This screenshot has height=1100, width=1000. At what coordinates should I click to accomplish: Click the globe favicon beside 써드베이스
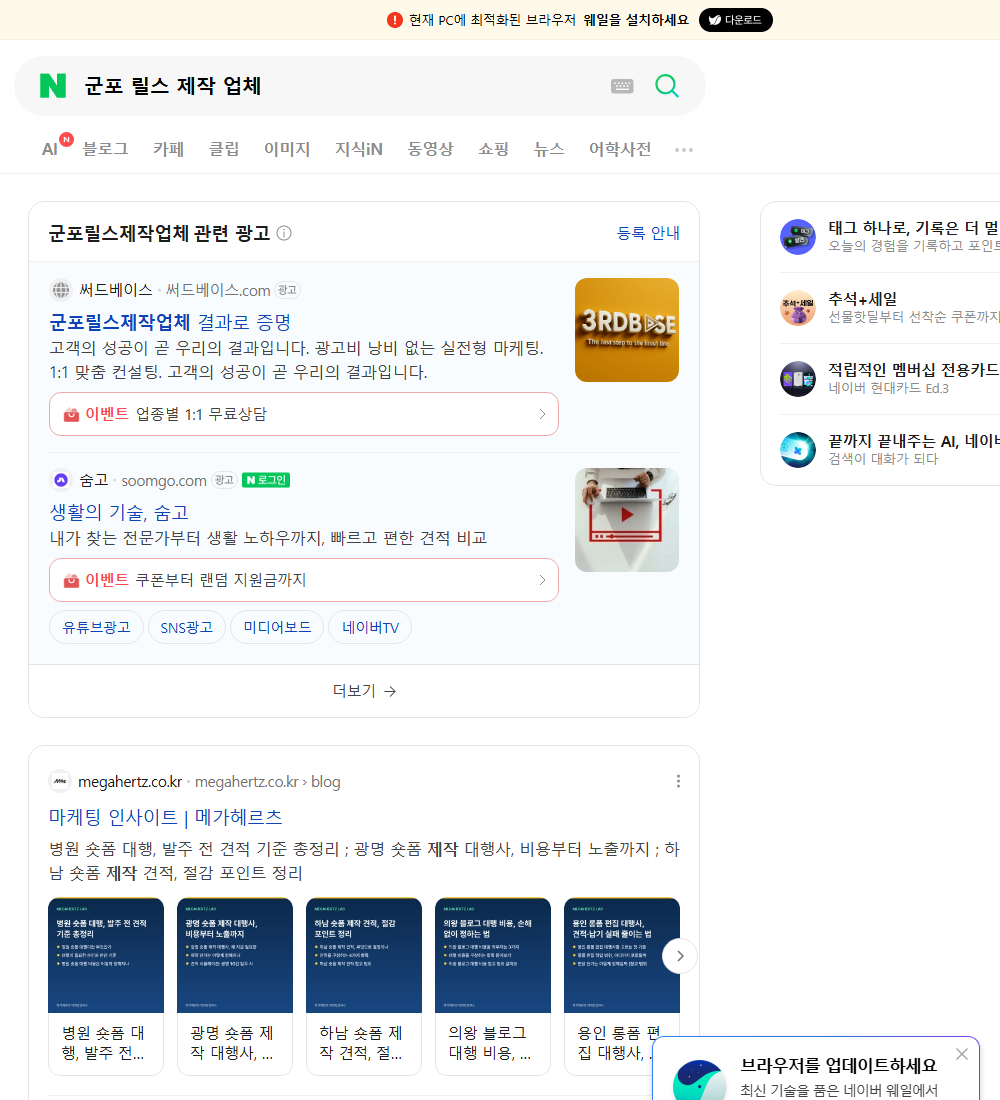pyautogui.click(x=61, y=290)
